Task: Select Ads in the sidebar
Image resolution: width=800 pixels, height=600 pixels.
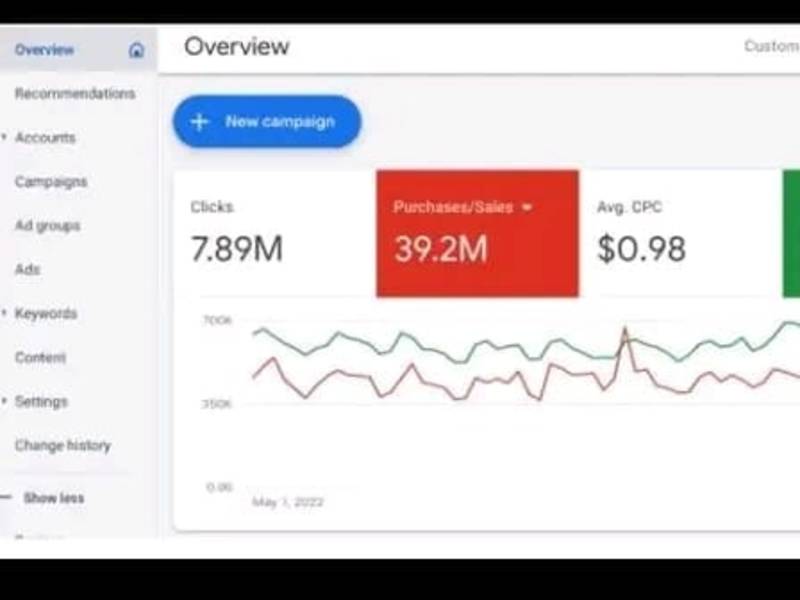Action: [28, 269]
